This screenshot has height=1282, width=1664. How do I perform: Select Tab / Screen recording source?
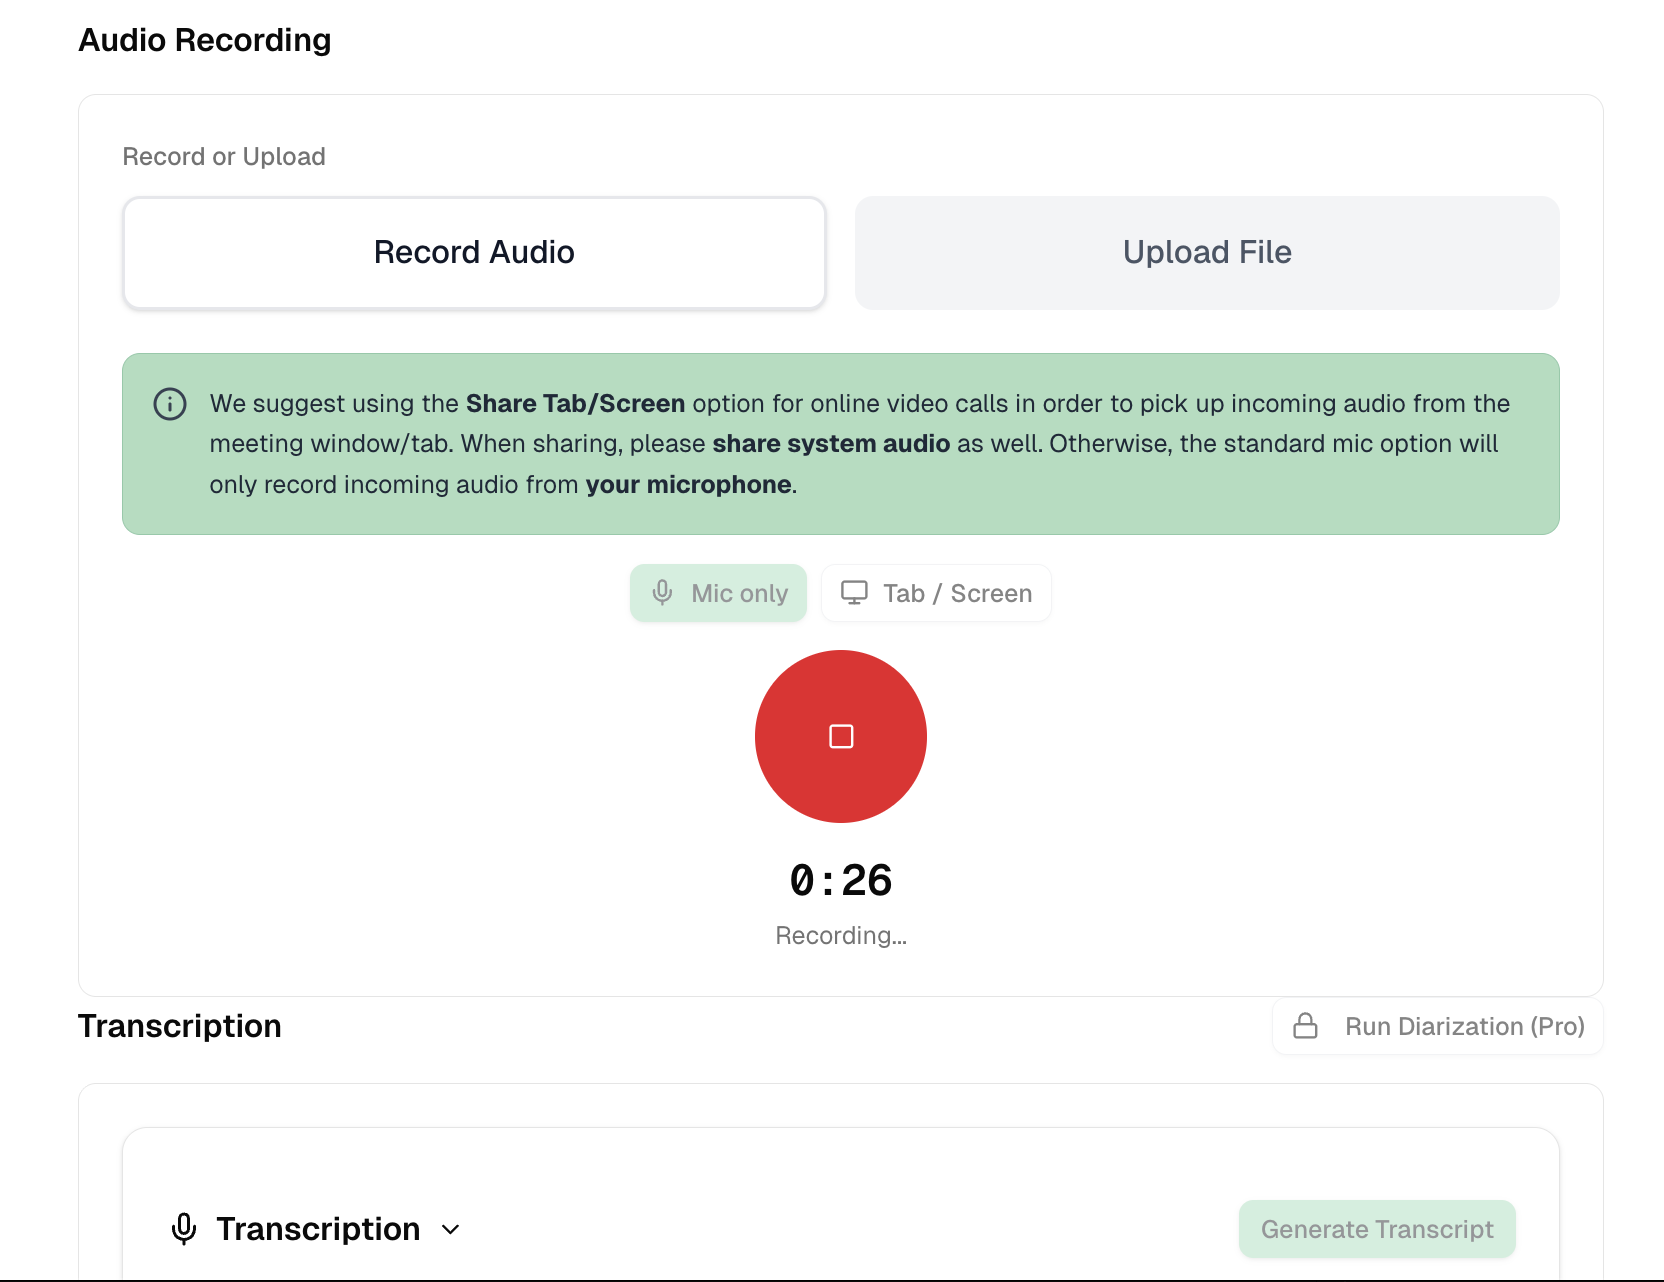pyautogui.click(x=936, y=593)
